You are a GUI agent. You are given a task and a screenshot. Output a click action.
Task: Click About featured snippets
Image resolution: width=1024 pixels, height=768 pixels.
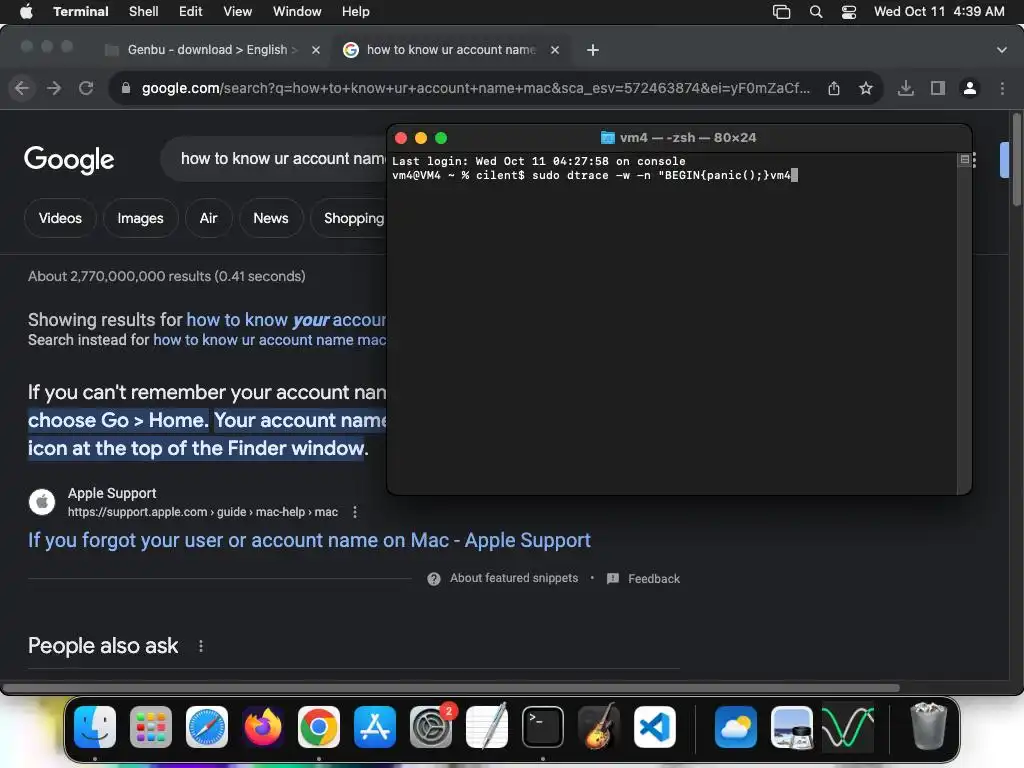click(x=514, y=578)
